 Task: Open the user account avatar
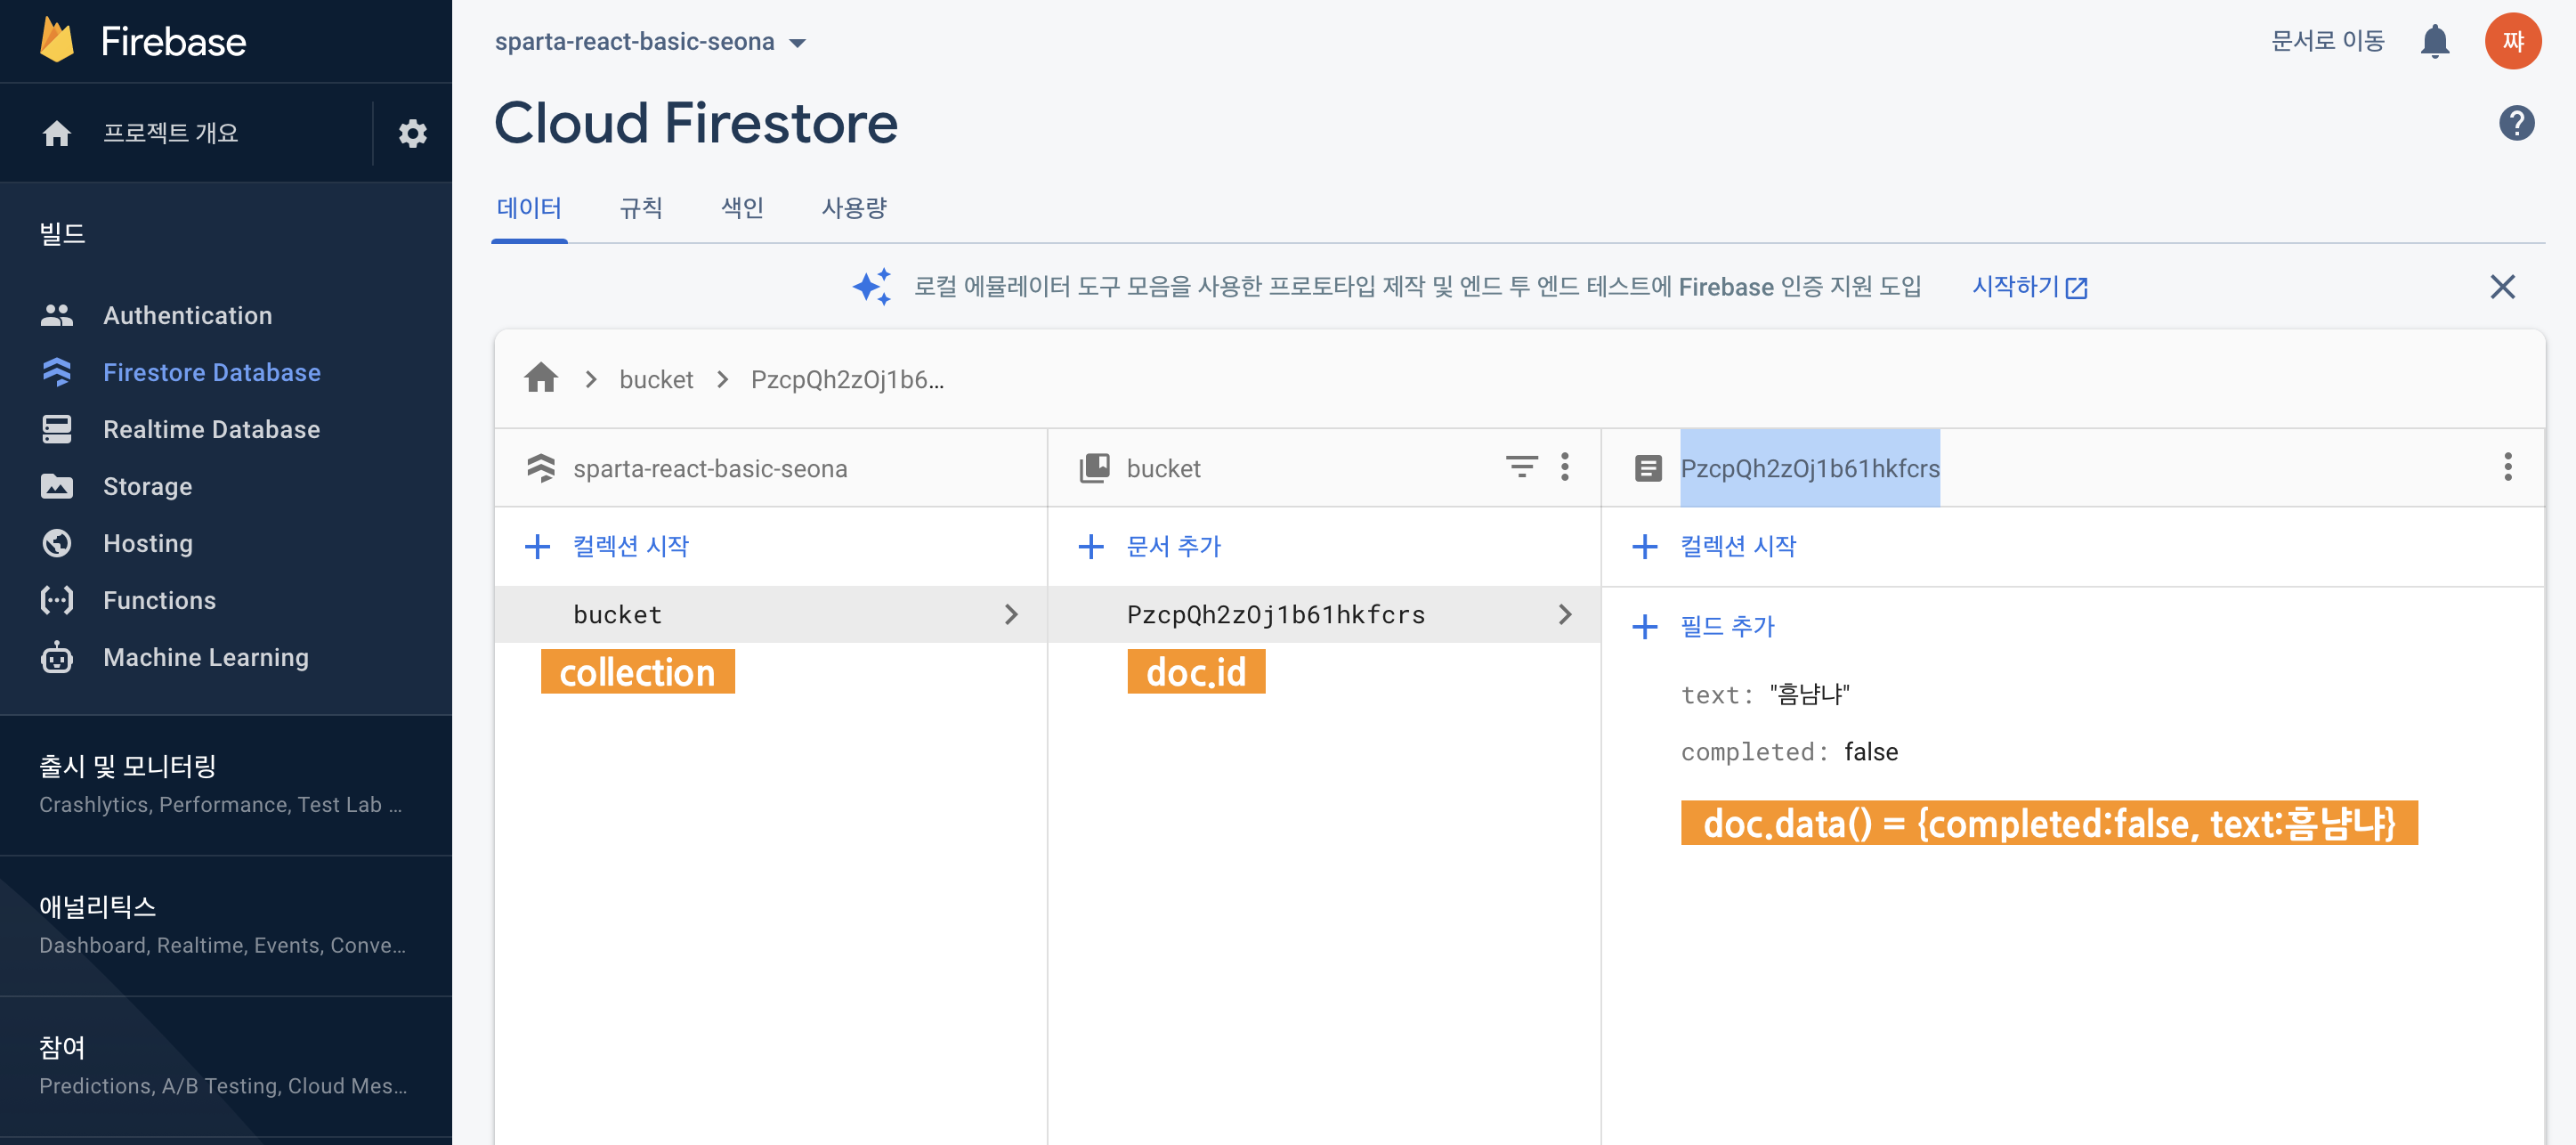pyautogui.click(x=2513, y=41)
